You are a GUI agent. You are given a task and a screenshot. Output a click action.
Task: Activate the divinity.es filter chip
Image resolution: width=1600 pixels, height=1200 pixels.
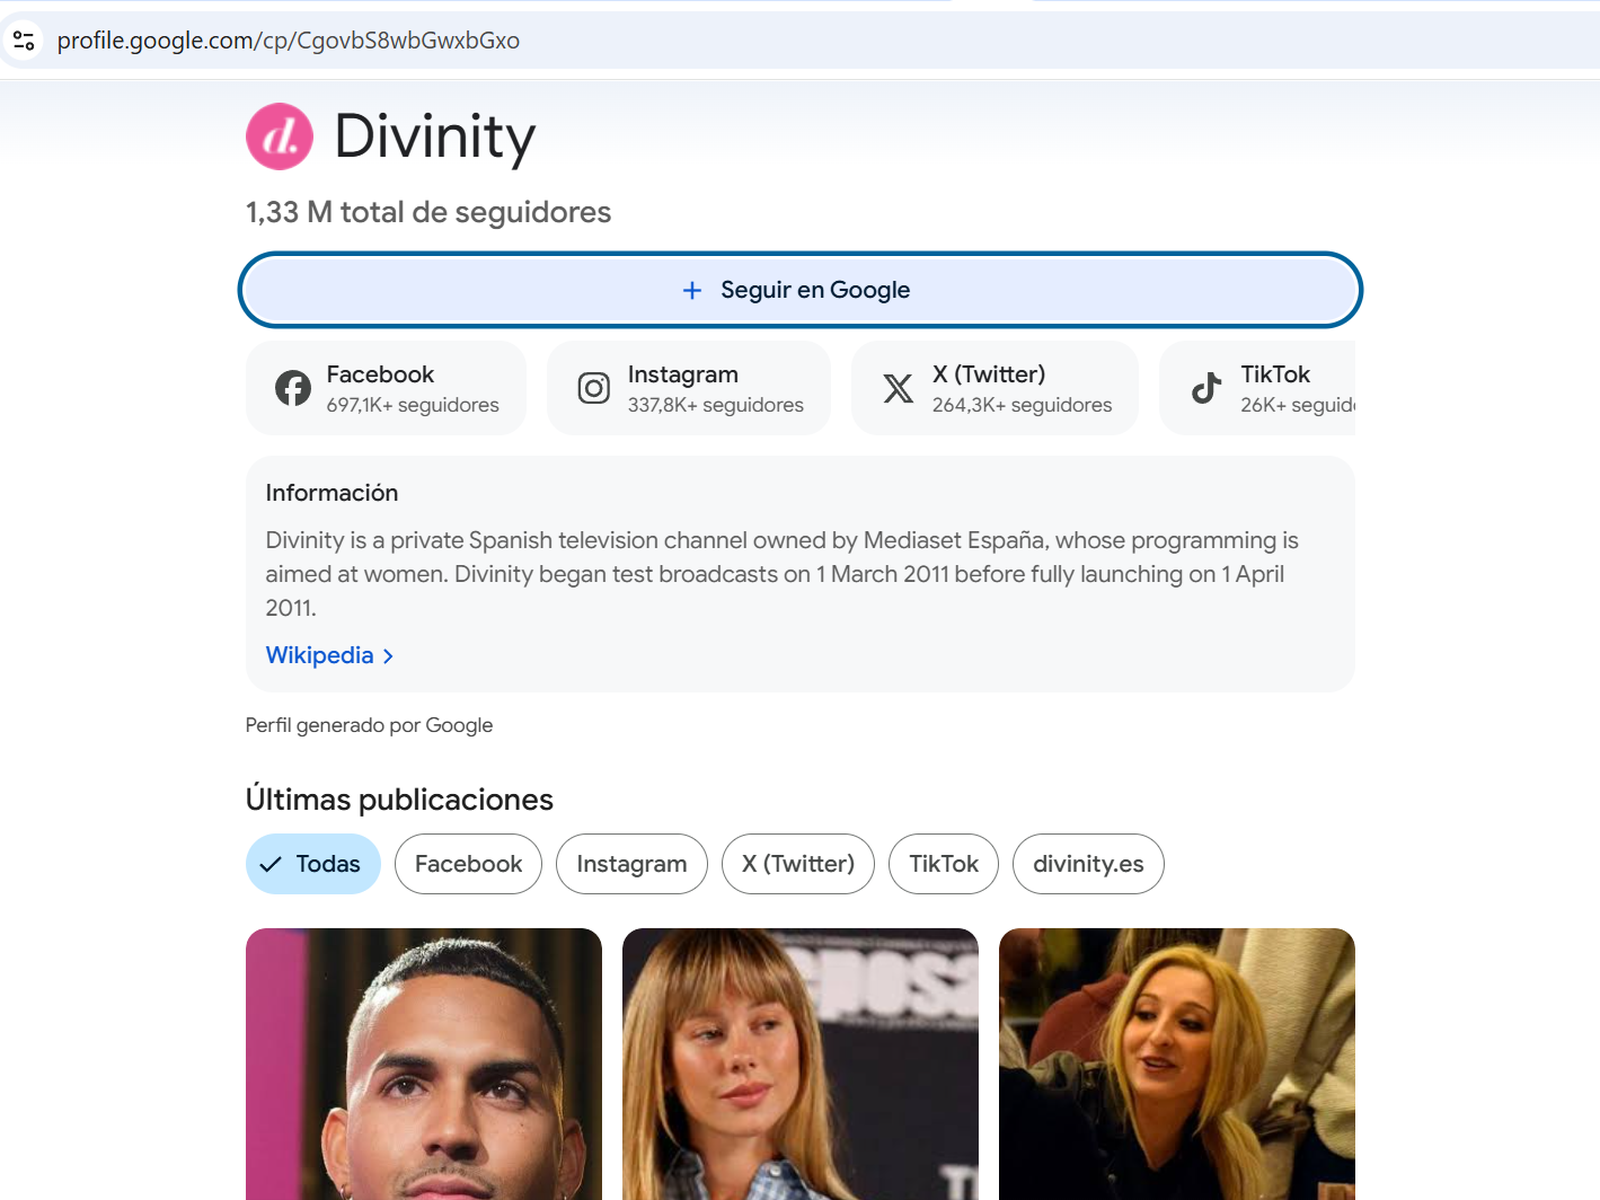tap(1088, 863)
